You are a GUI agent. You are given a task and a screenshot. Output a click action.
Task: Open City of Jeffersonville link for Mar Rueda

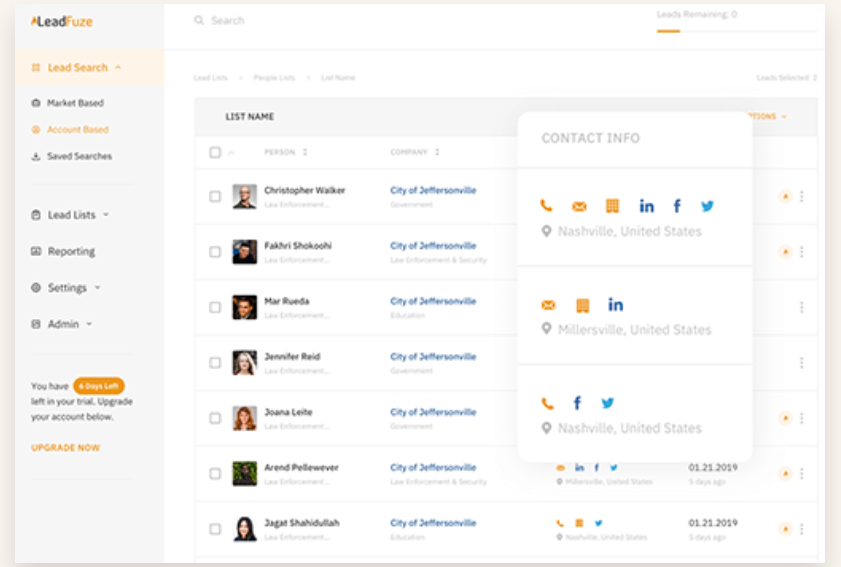(433, 301)
